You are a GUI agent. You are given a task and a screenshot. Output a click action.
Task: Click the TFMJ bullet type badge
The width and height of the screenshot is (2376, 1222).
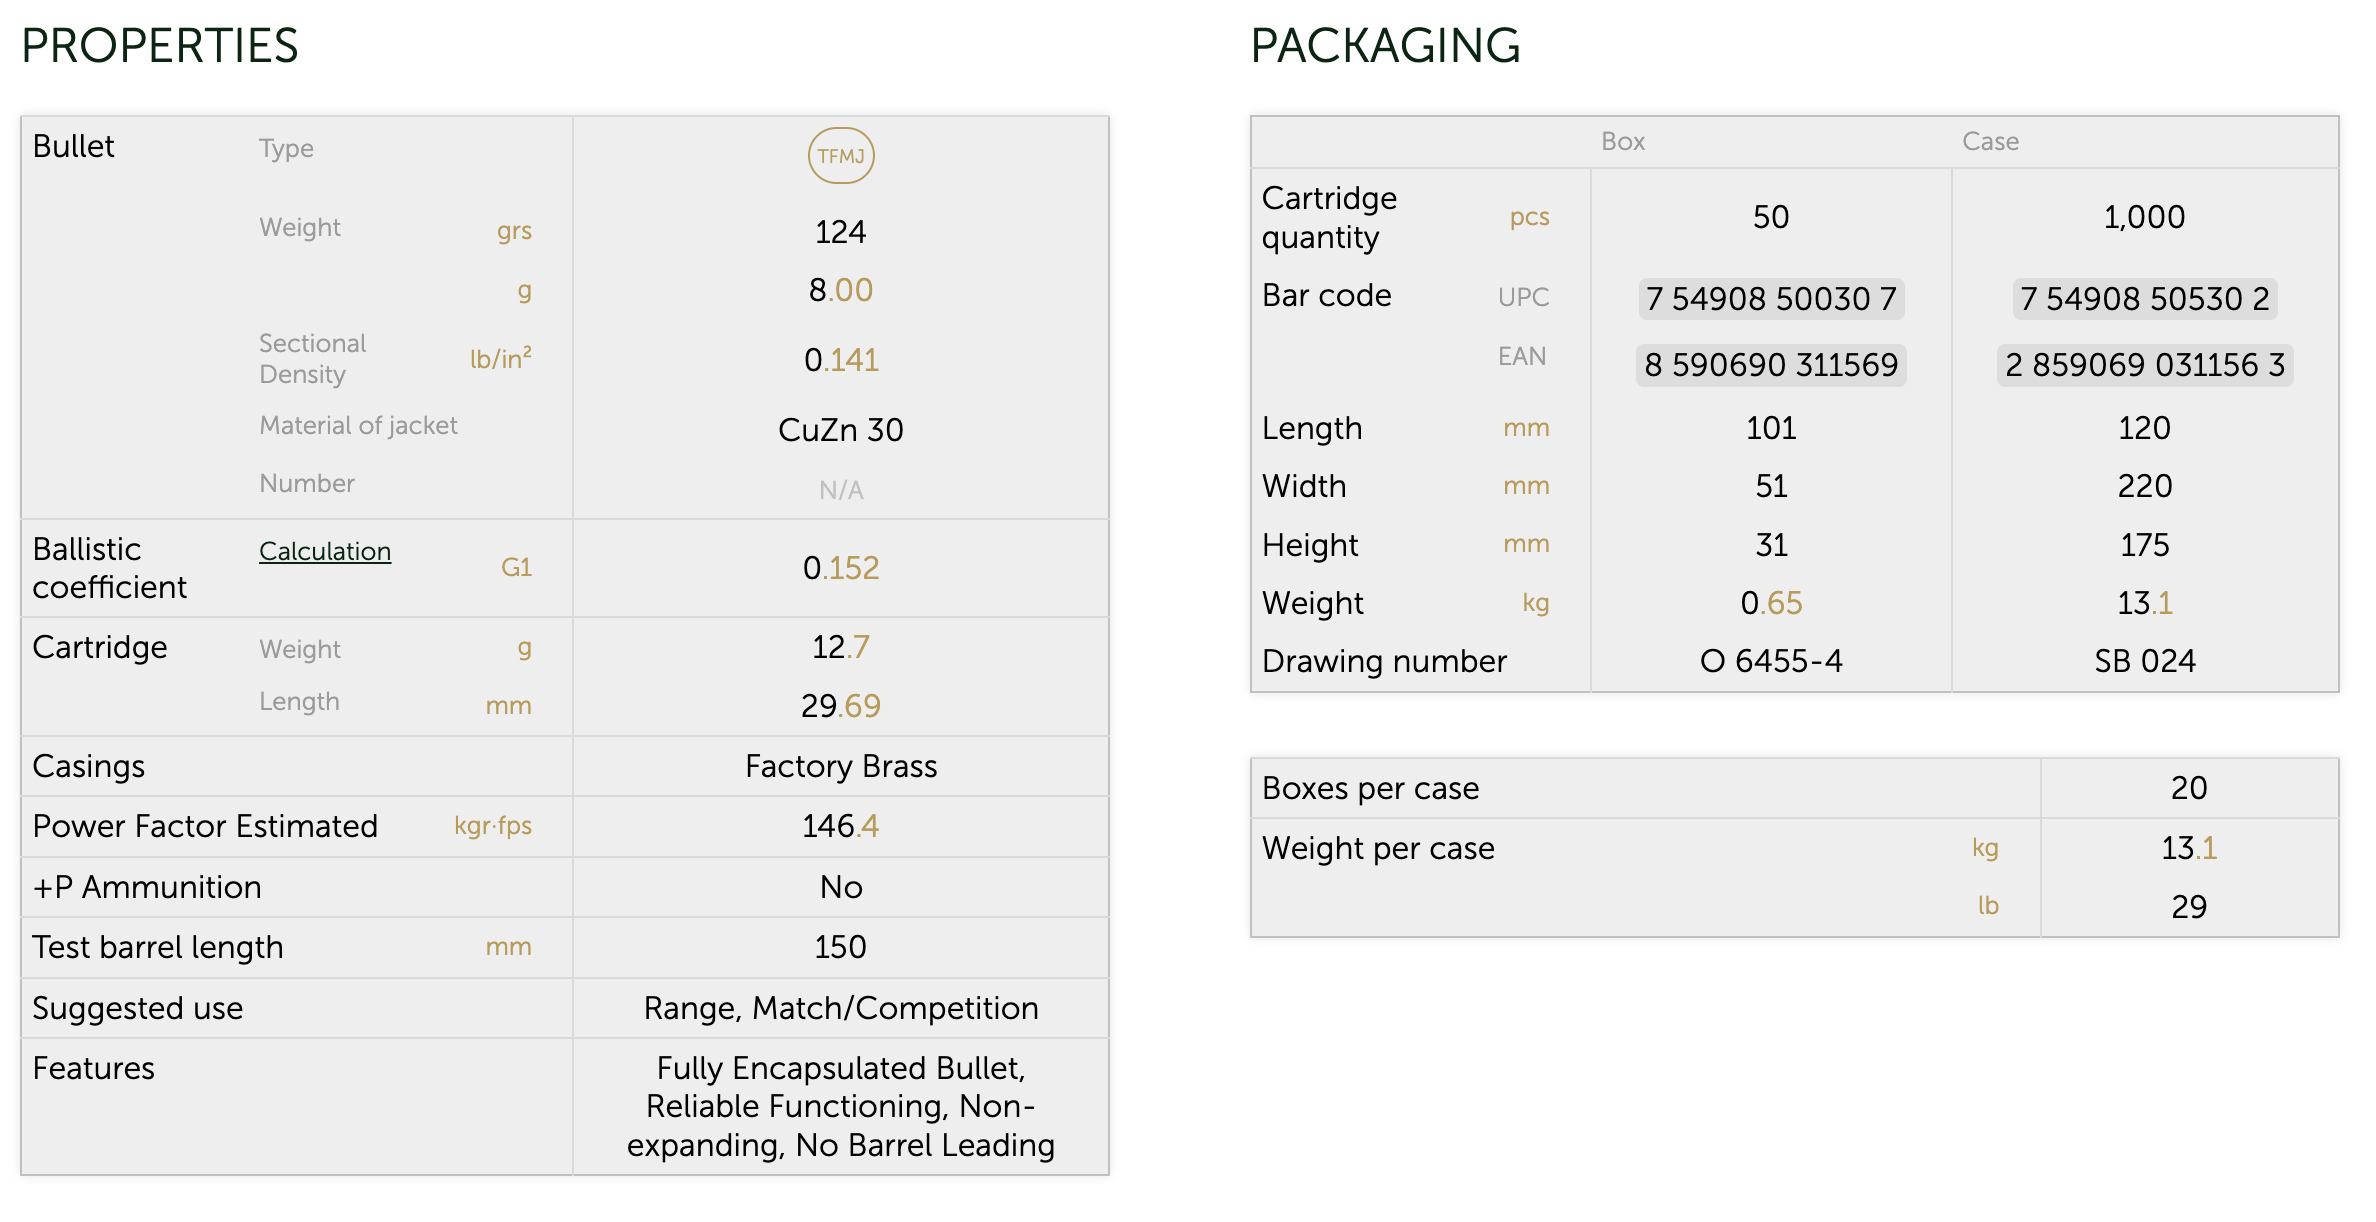[840, 156]
